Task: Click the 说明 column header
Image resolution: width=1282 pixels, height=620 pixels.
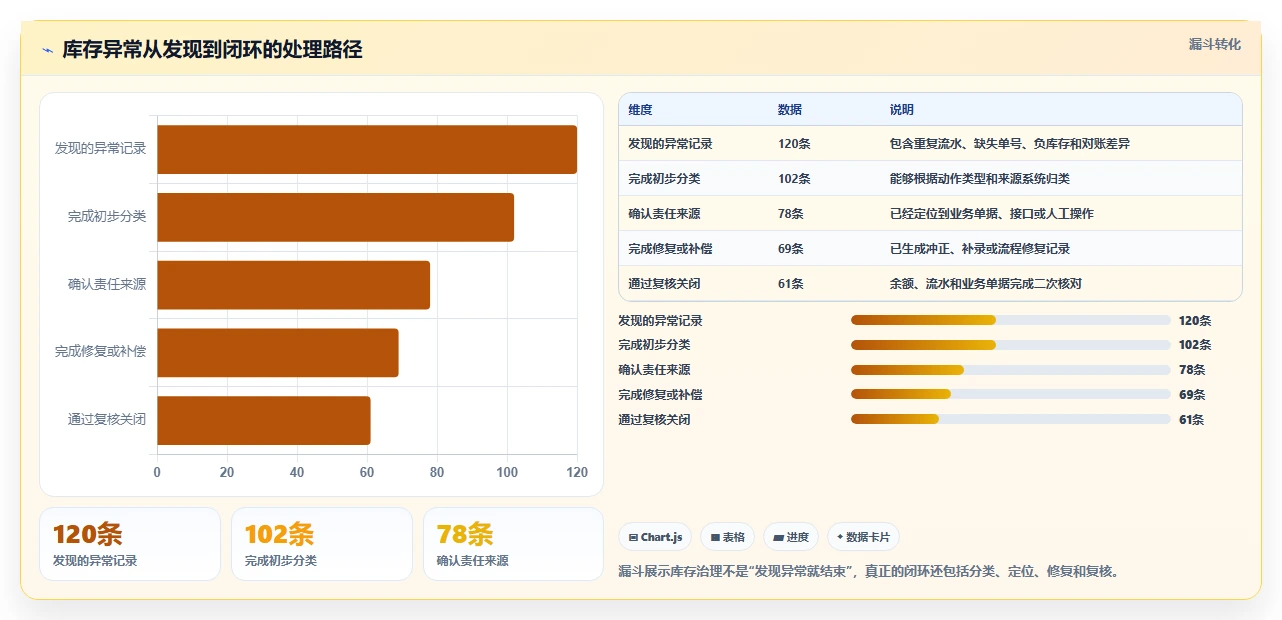Action: [901, 110]
